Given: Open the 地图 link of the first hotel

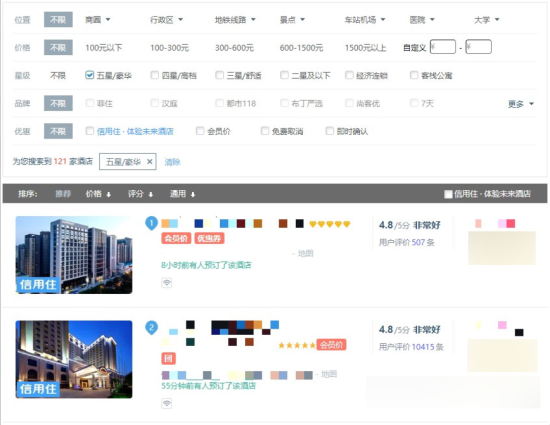Looking at the screenshot, I should point(306,254).
